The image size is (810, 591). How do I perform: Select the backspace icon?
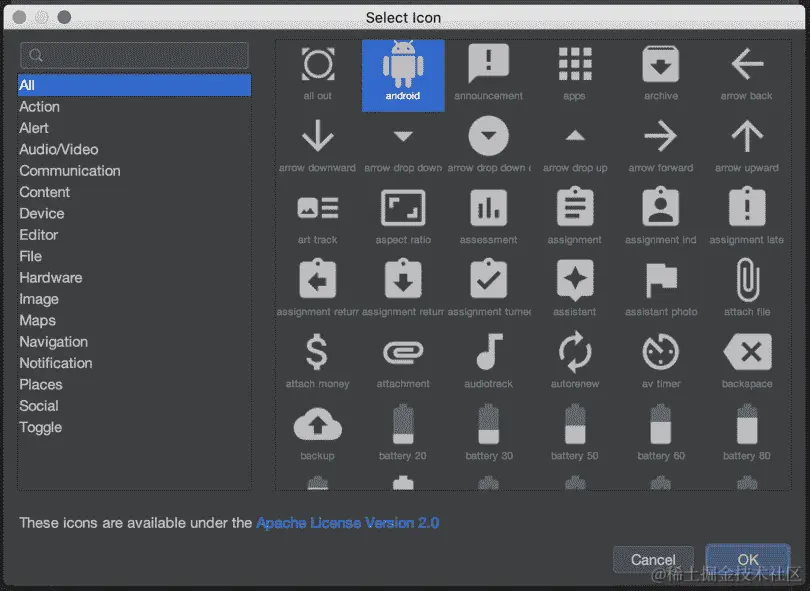tap(747, 362)
